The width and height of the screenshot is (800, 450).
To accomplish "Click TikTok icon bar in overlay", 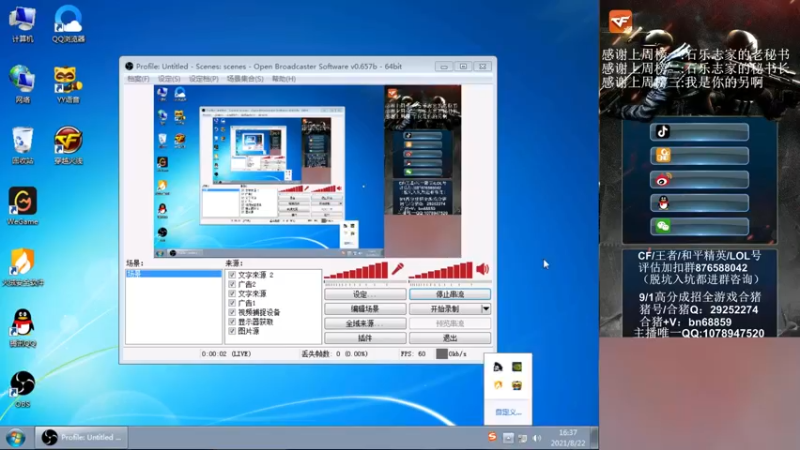I will click(x=699, y=132).
